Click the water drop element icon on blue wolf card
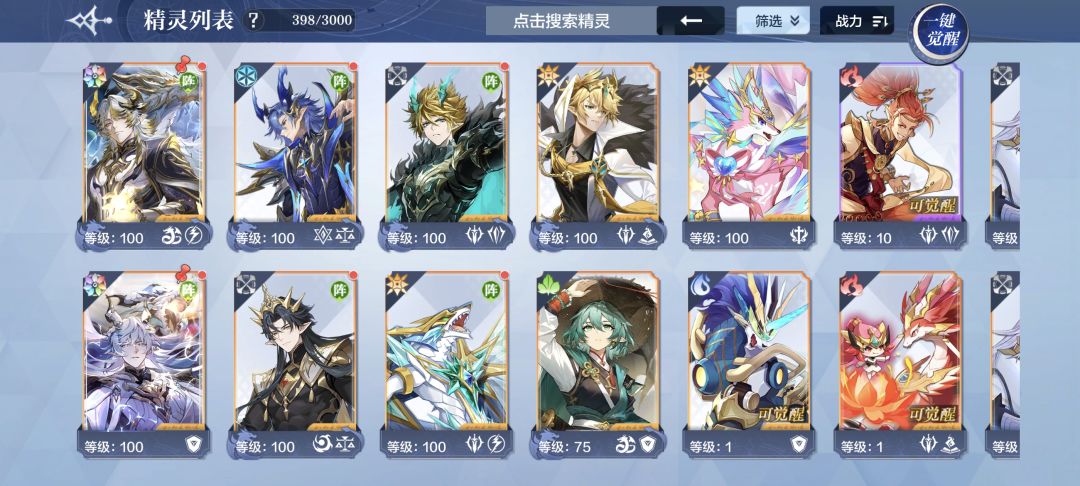 (698, 283)
